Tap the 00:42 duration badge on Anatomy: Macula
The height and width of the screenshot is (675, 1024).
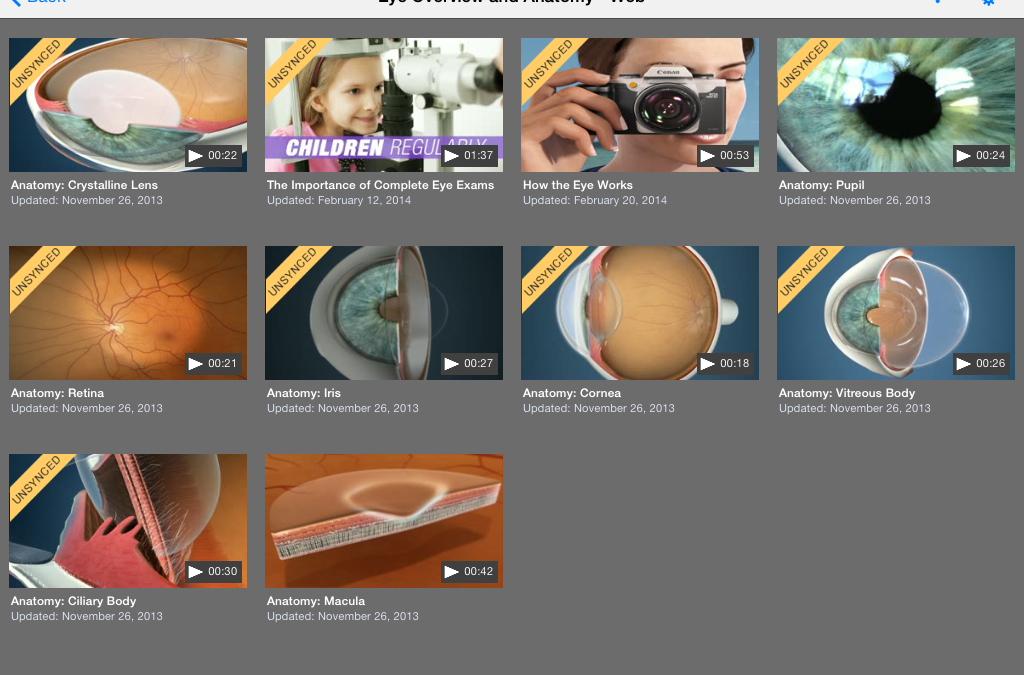coord(469,571)
